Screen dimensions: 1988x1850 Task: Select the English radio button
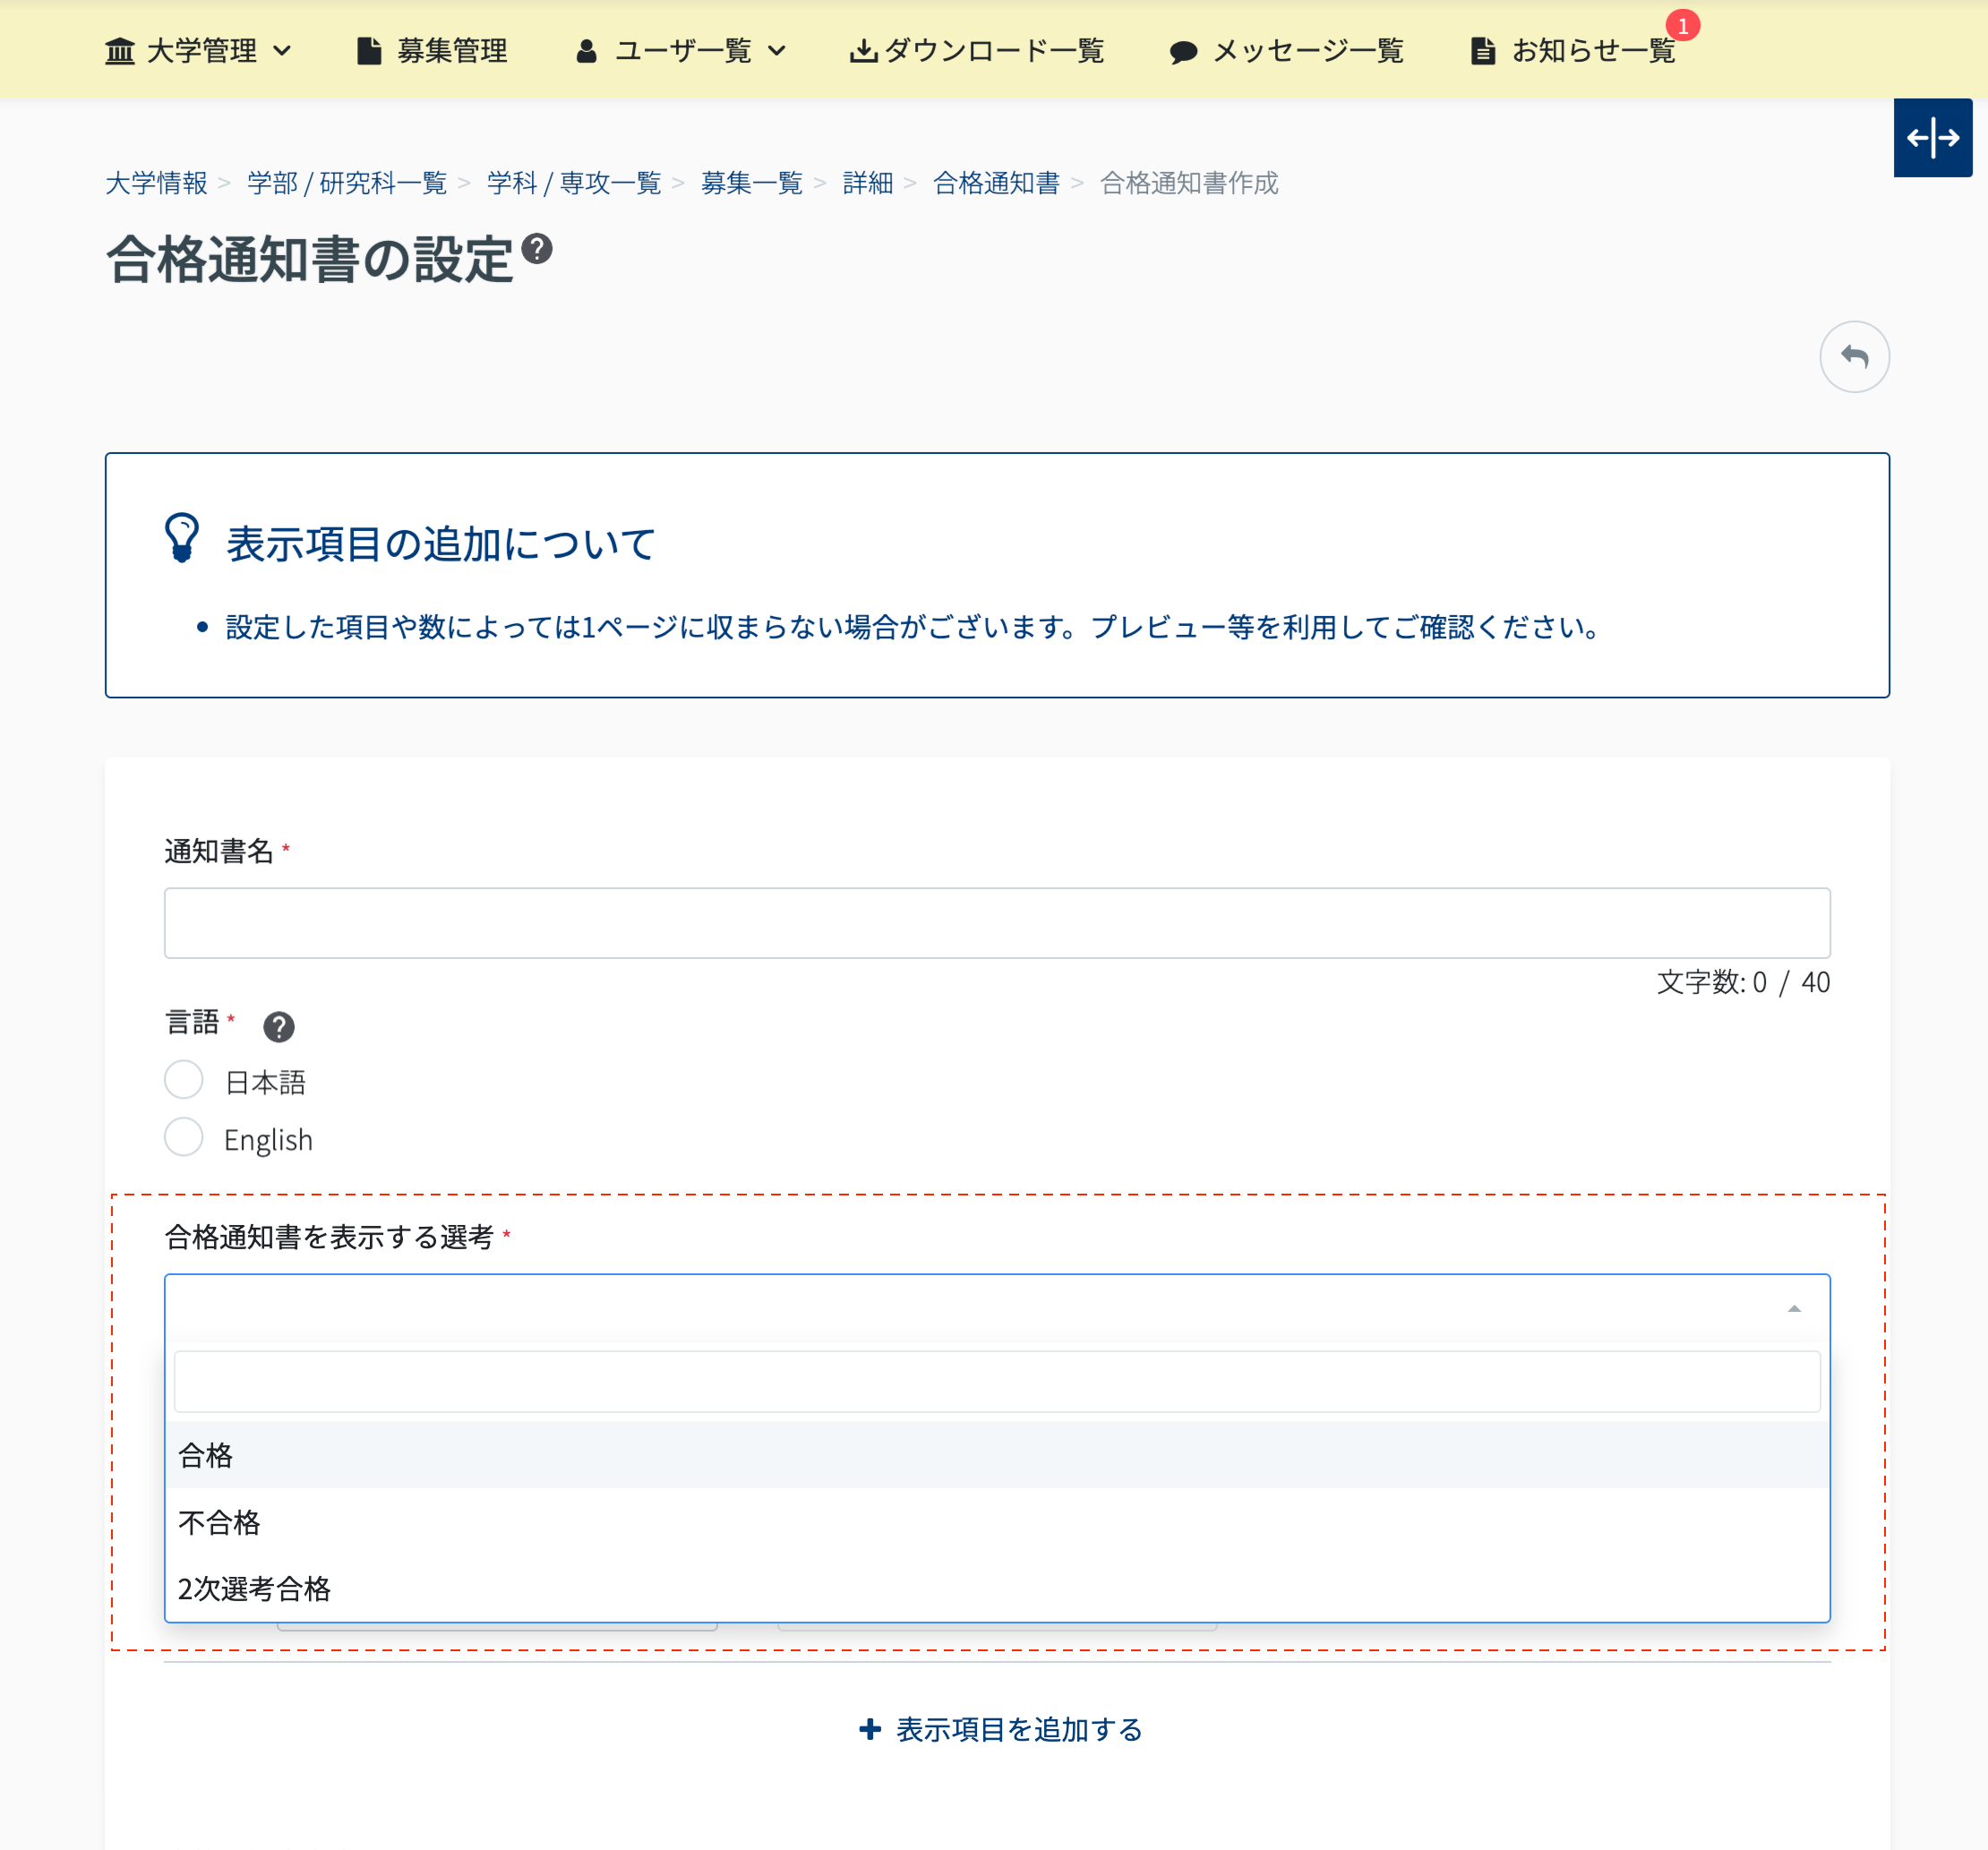[184, 1138]
